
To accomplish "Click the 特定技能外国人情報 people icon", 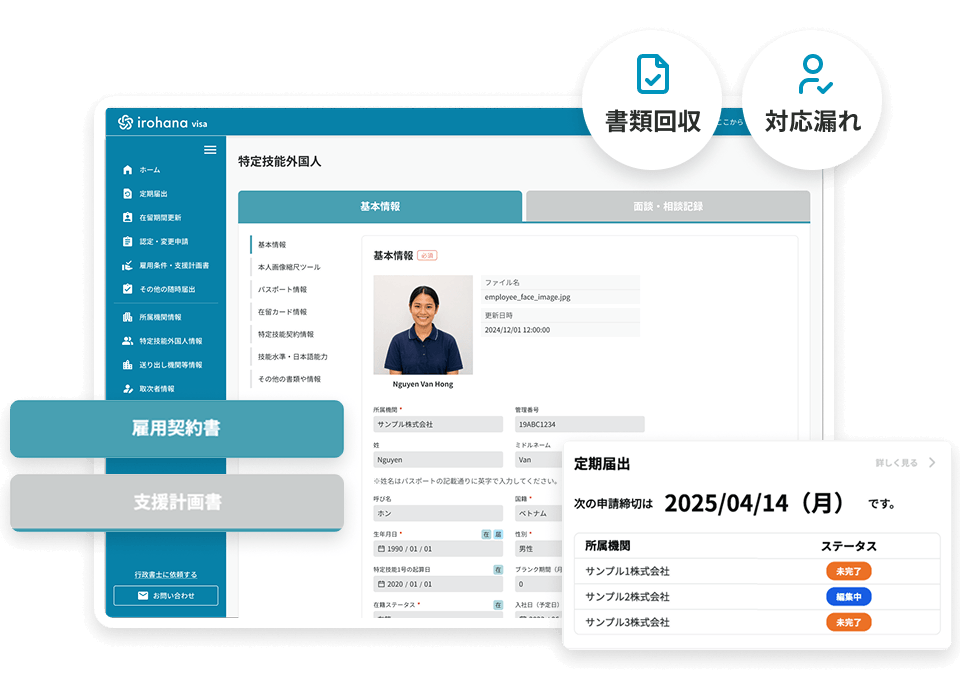I will point(127,341).
